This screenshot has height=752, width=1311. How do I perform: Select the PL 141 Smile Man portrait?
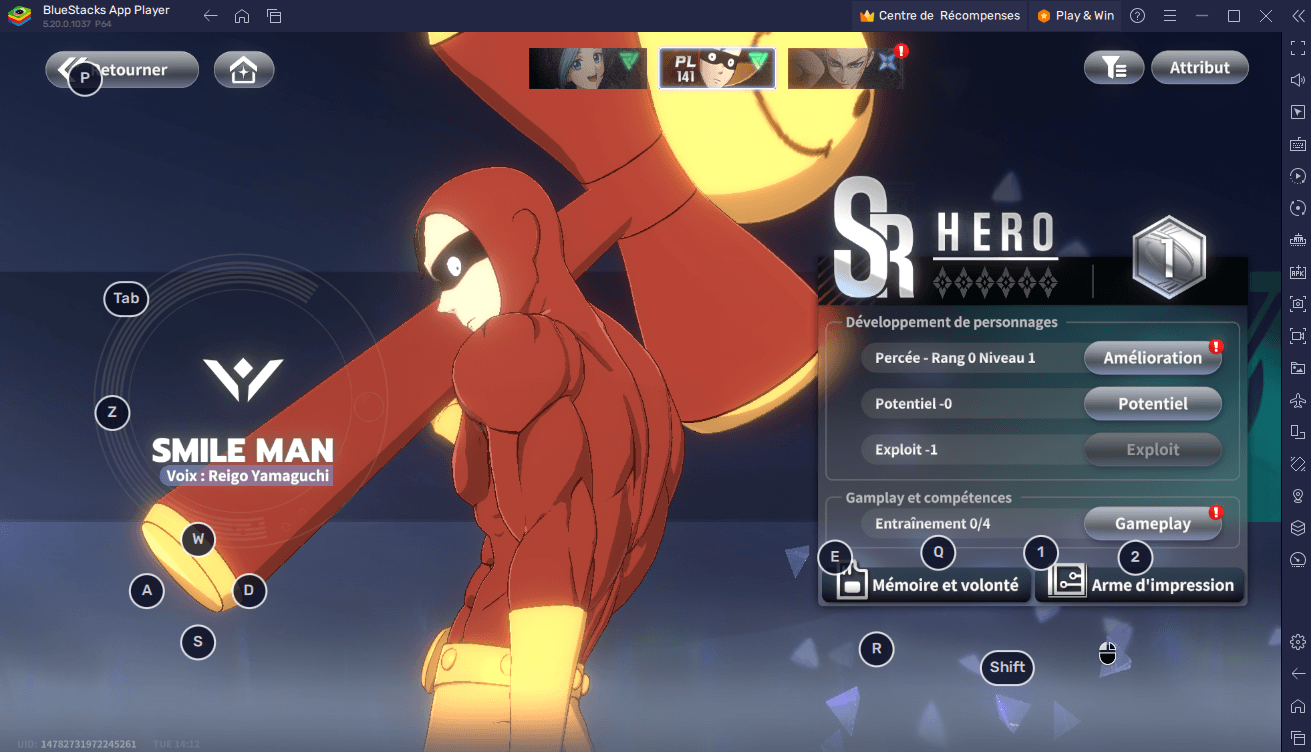(717, 68)
